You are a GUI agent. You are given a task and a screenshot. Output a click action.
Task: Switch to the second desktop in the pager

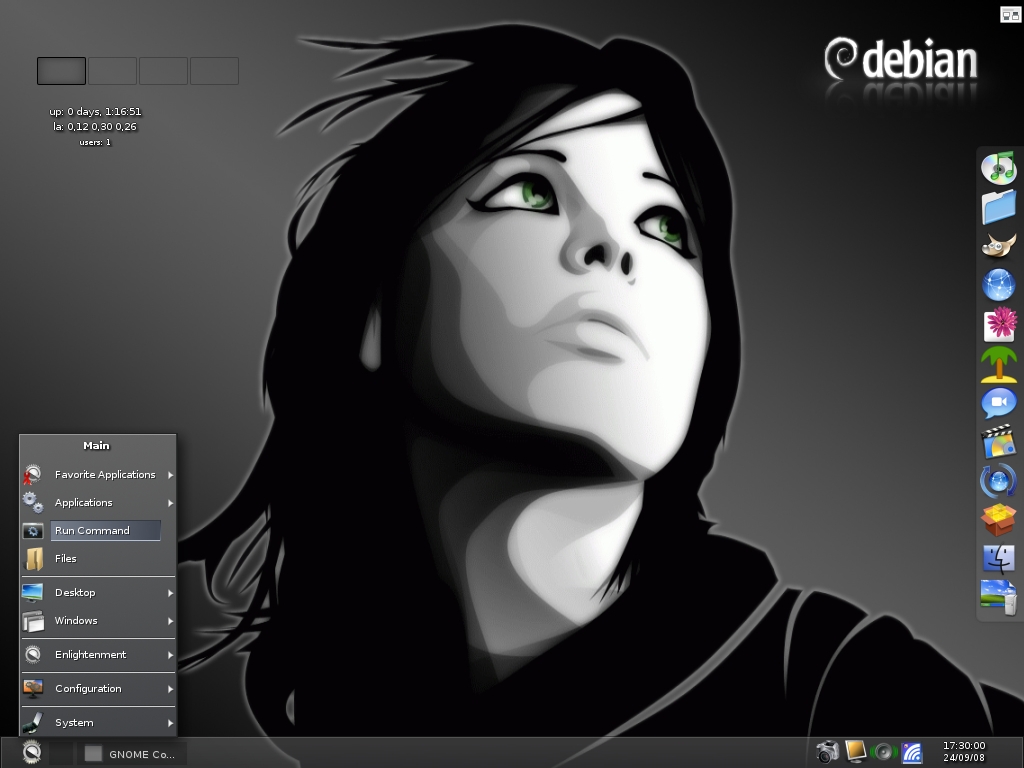pyautogui.click(x=112, y=71)
